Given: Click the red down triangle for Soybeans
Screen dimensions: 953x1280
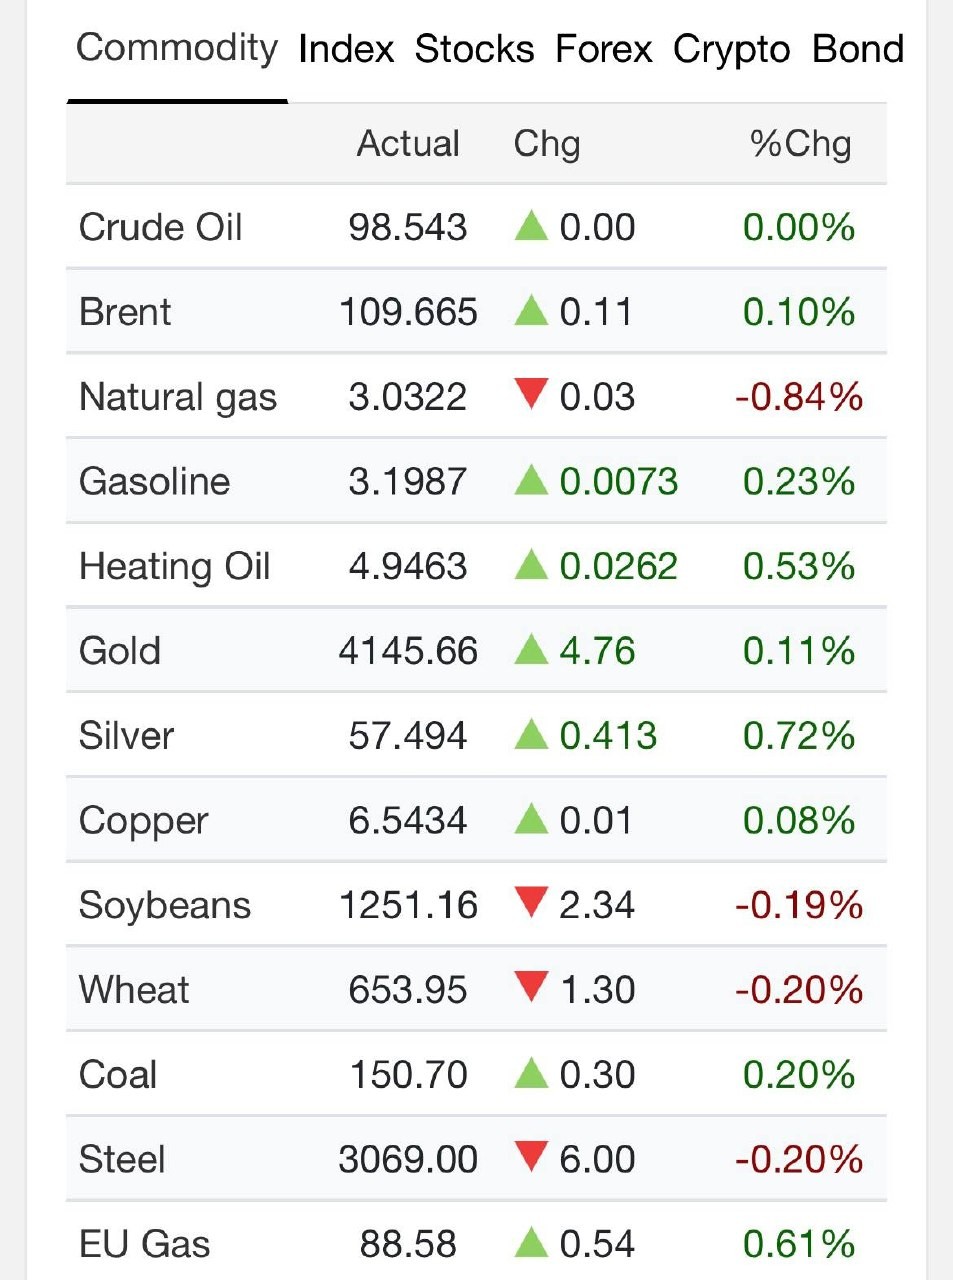Looking at the screenshot, I should pyautogui.click(x=531, y=902).
